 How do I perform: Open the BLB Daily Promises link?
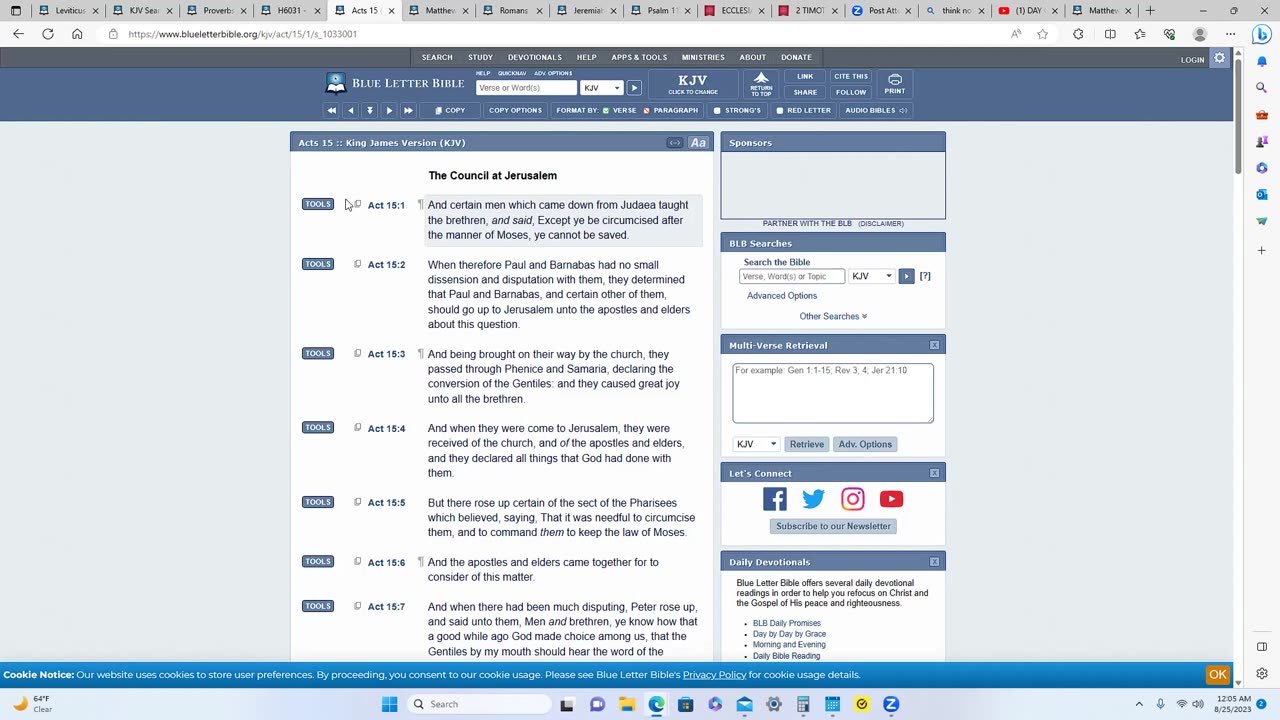[786, 623]
